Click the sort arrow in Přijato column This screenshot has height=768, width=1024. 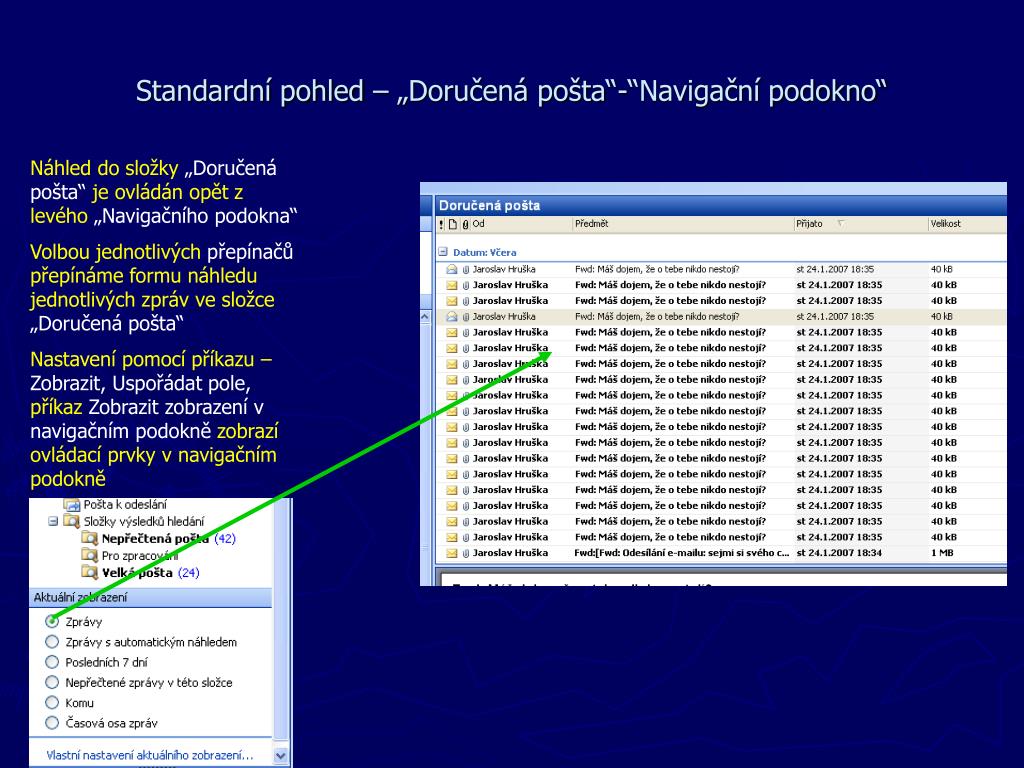[x=840, y=224]
